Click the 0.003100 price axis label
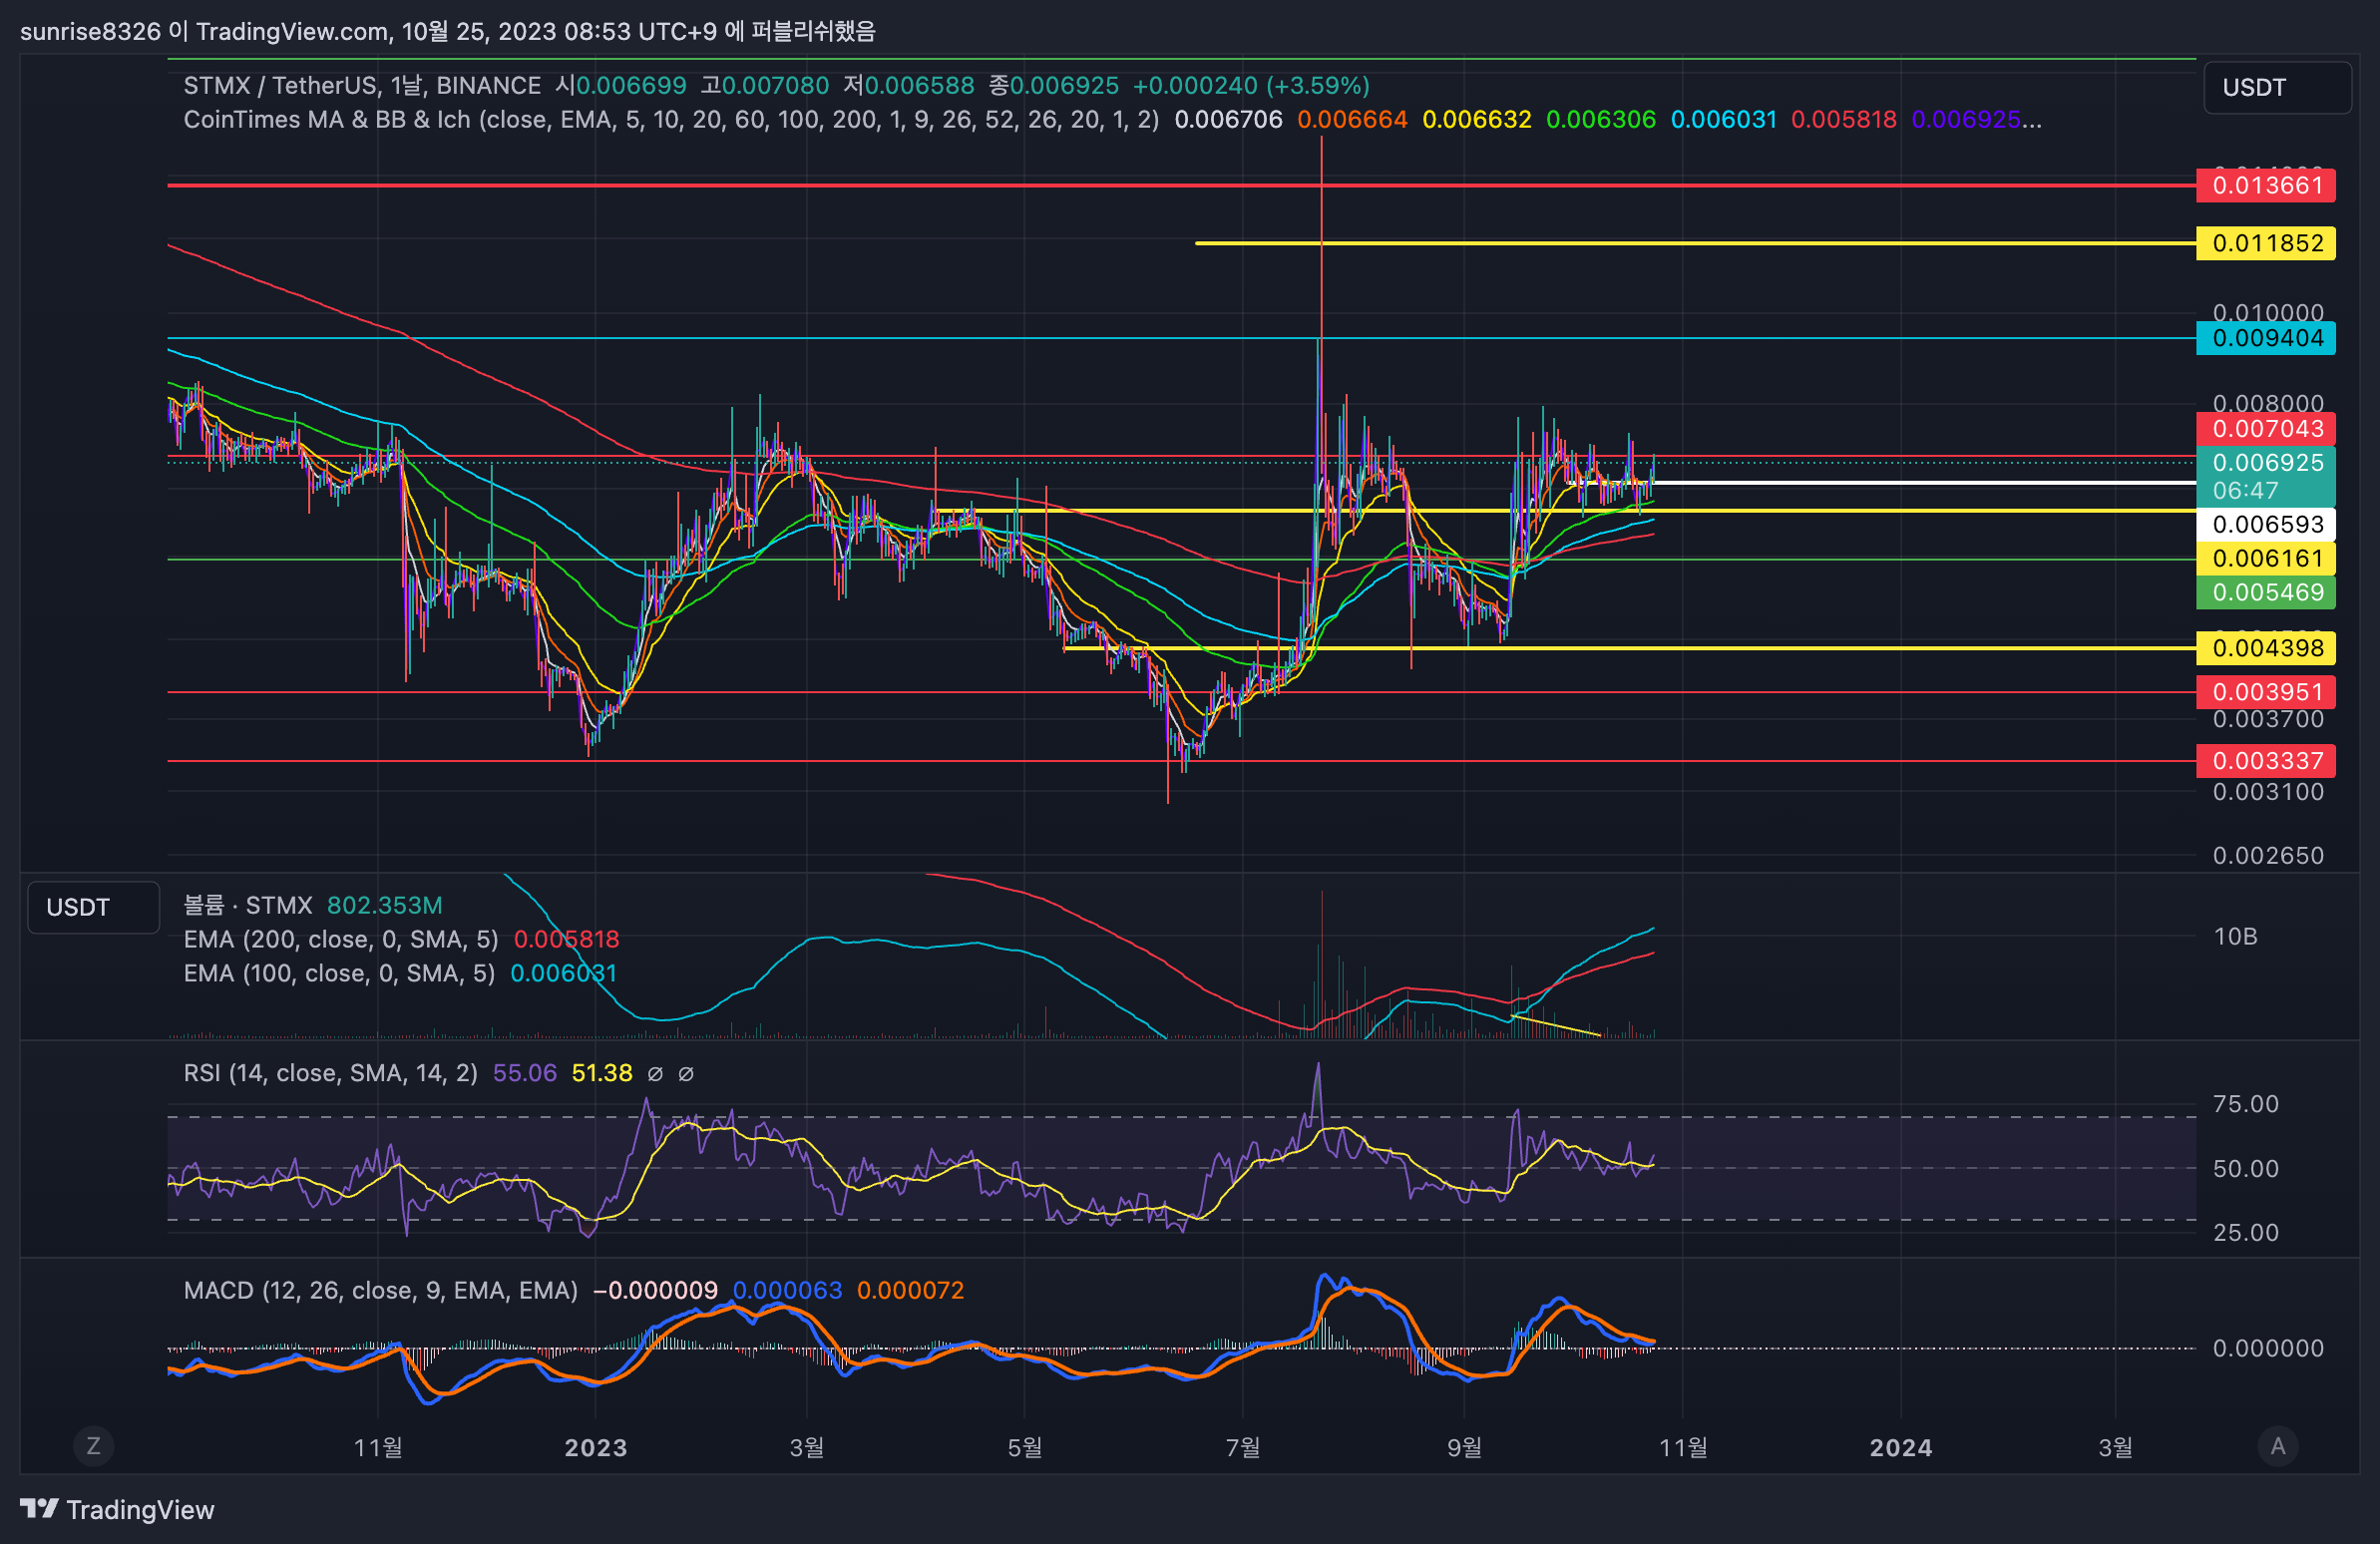Image resolution: width=2380 pixels, height=1544 pixels. pos(2268,792)
